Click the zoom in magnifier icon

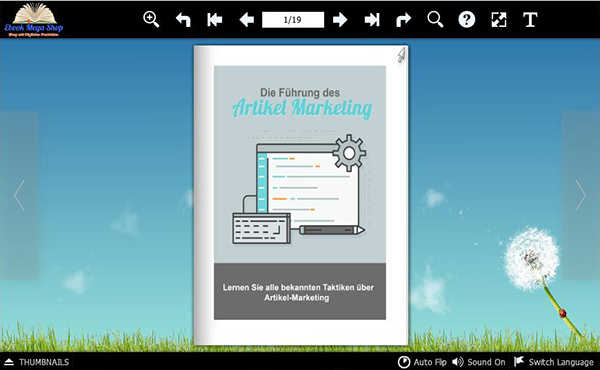[151, 19]
